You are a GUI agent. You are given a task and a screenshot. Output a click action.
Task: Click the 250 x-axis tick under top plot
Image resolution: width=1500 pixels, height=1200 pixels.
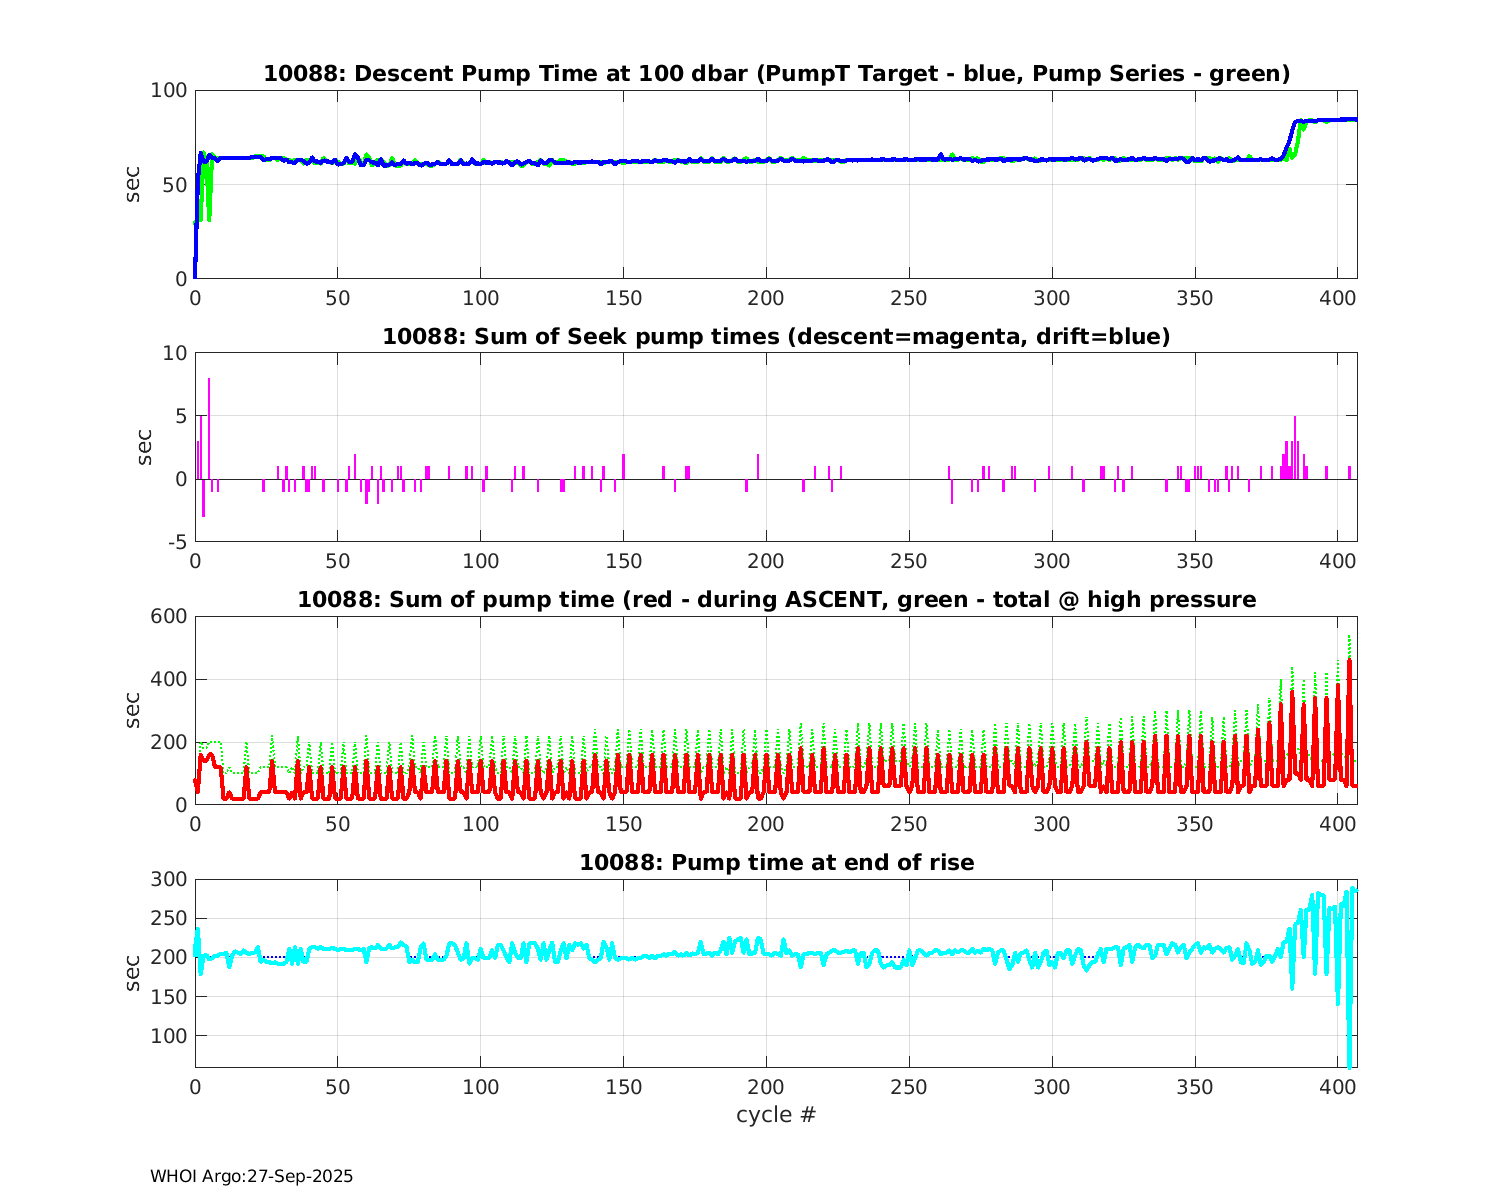909,299
